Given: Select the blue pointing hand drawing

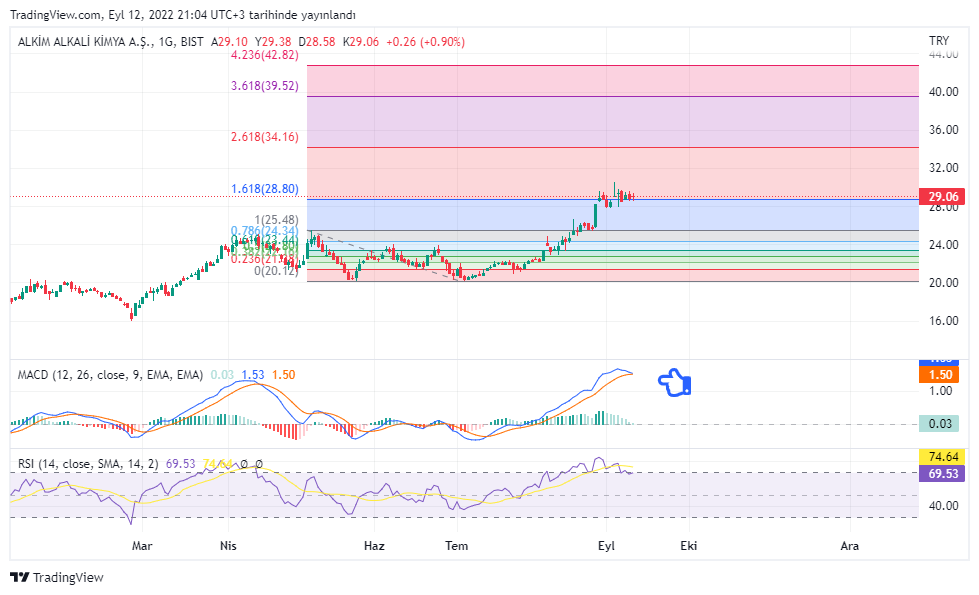Looking at the screenshot, I should tap(674, 382).
